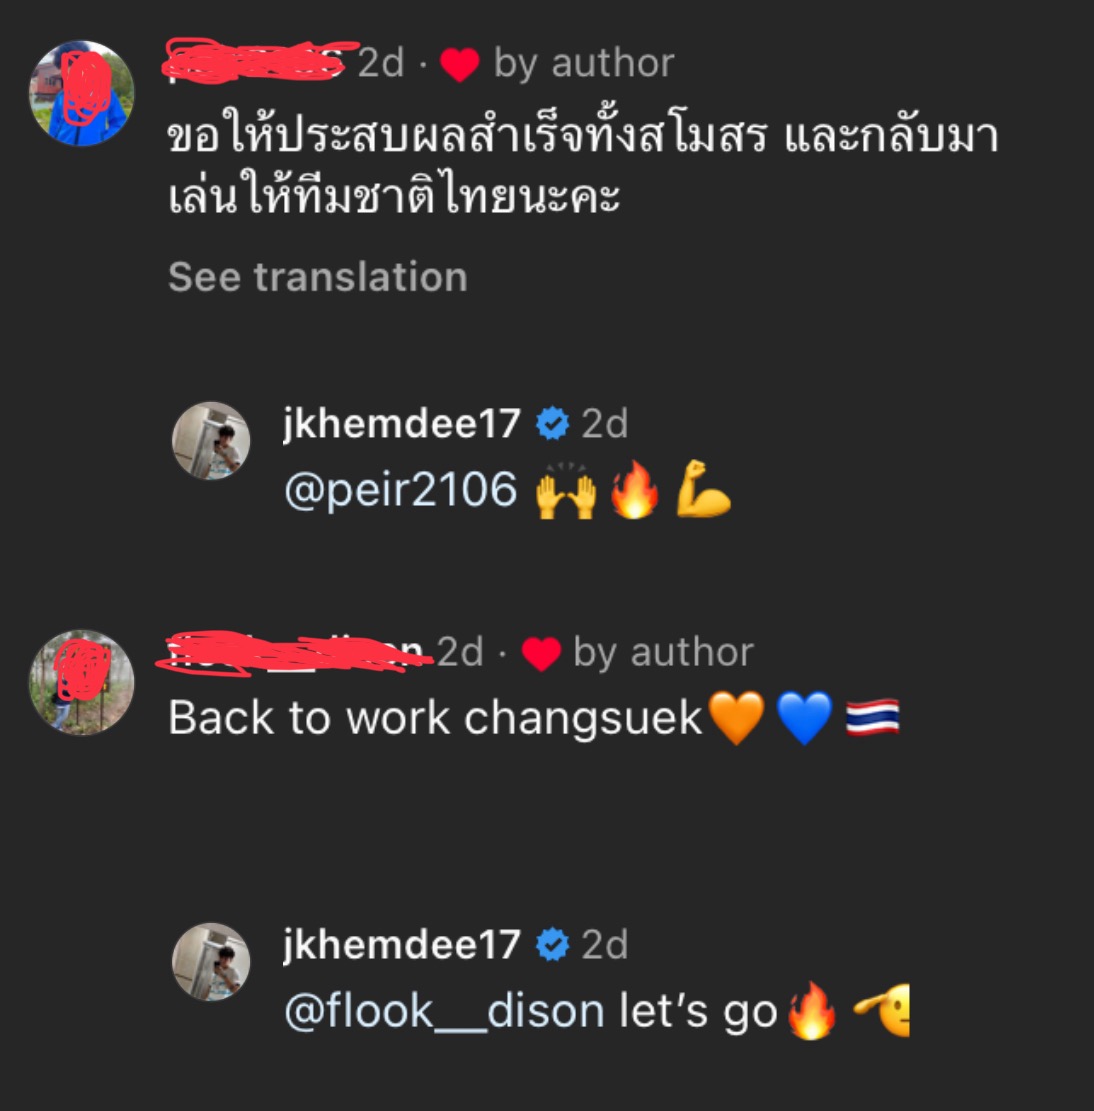Open jkhemdee17 avatar next to @peir2106 reply

tap(211, 441)
